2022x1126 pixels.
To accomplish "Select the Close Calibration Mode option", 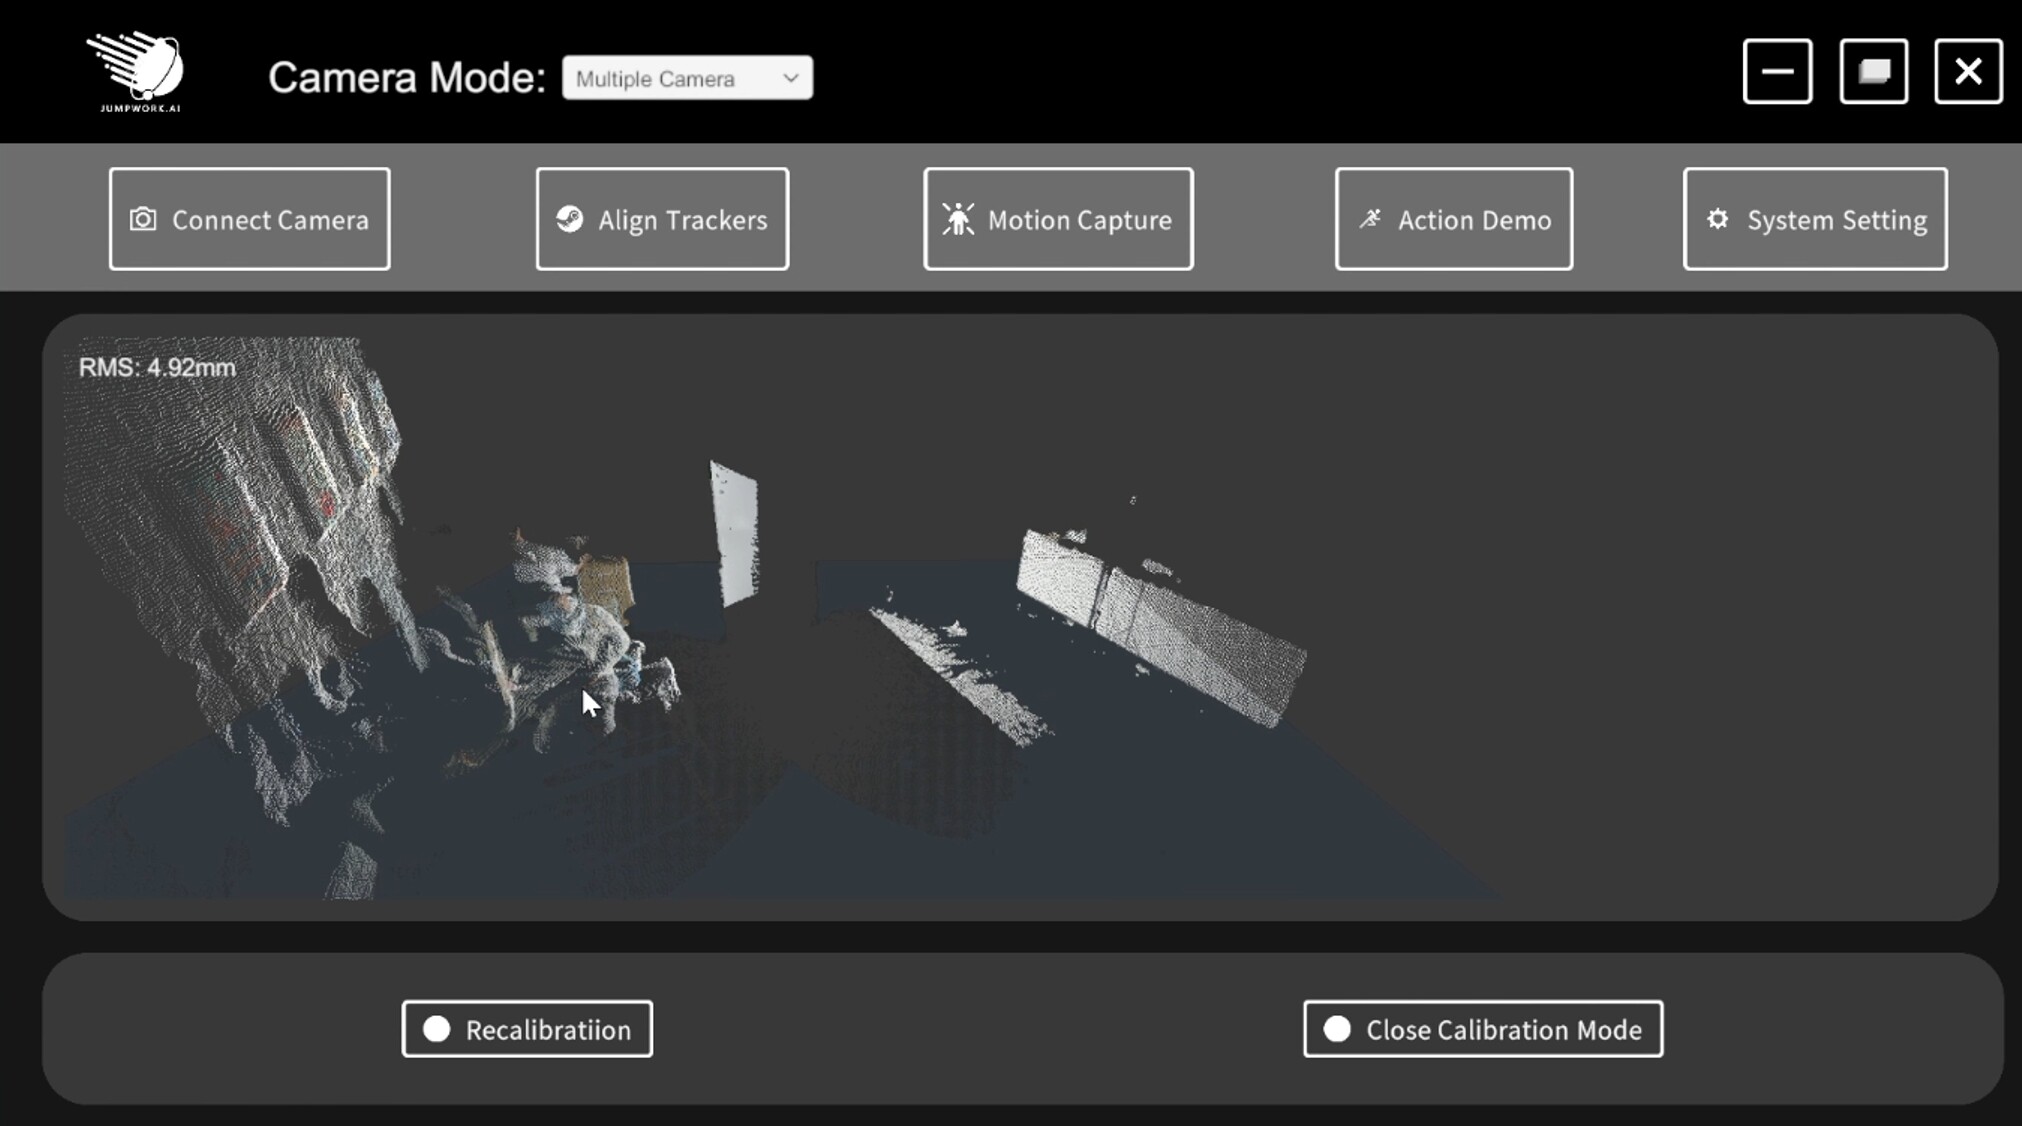I will coord(1481,1028).
